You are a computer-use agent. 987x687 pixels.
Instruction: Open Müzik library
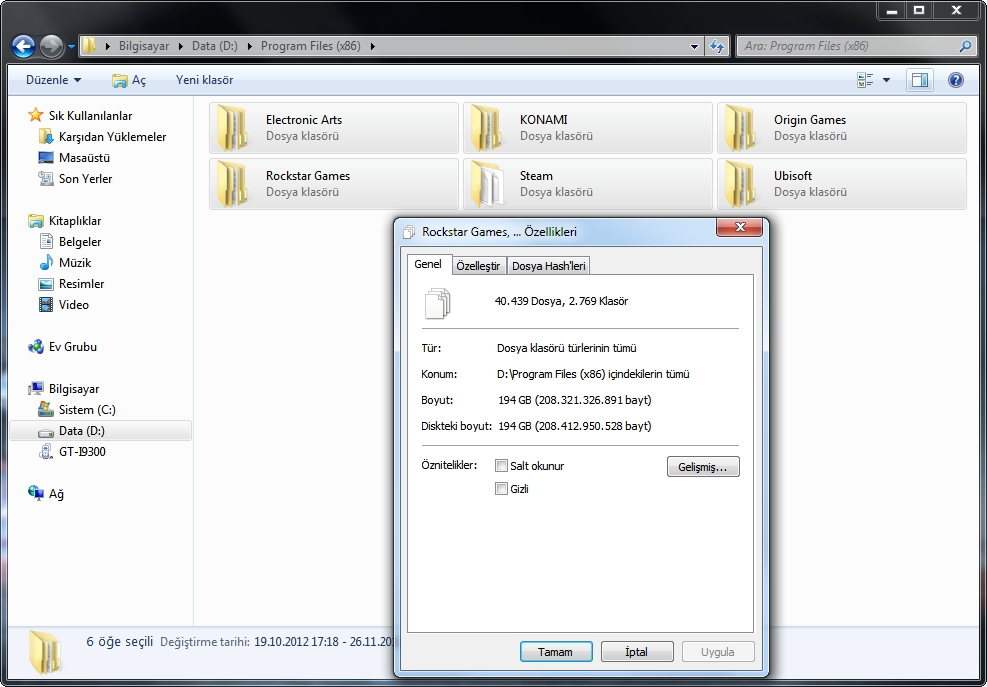[x=75, y=263]
